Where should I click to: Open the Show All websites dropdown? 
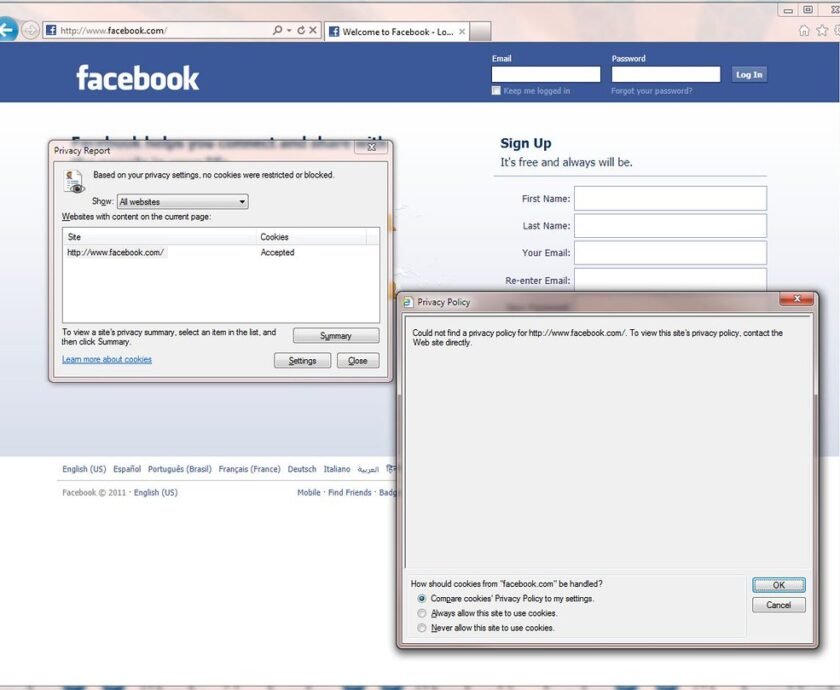click(x=183, y=202)
